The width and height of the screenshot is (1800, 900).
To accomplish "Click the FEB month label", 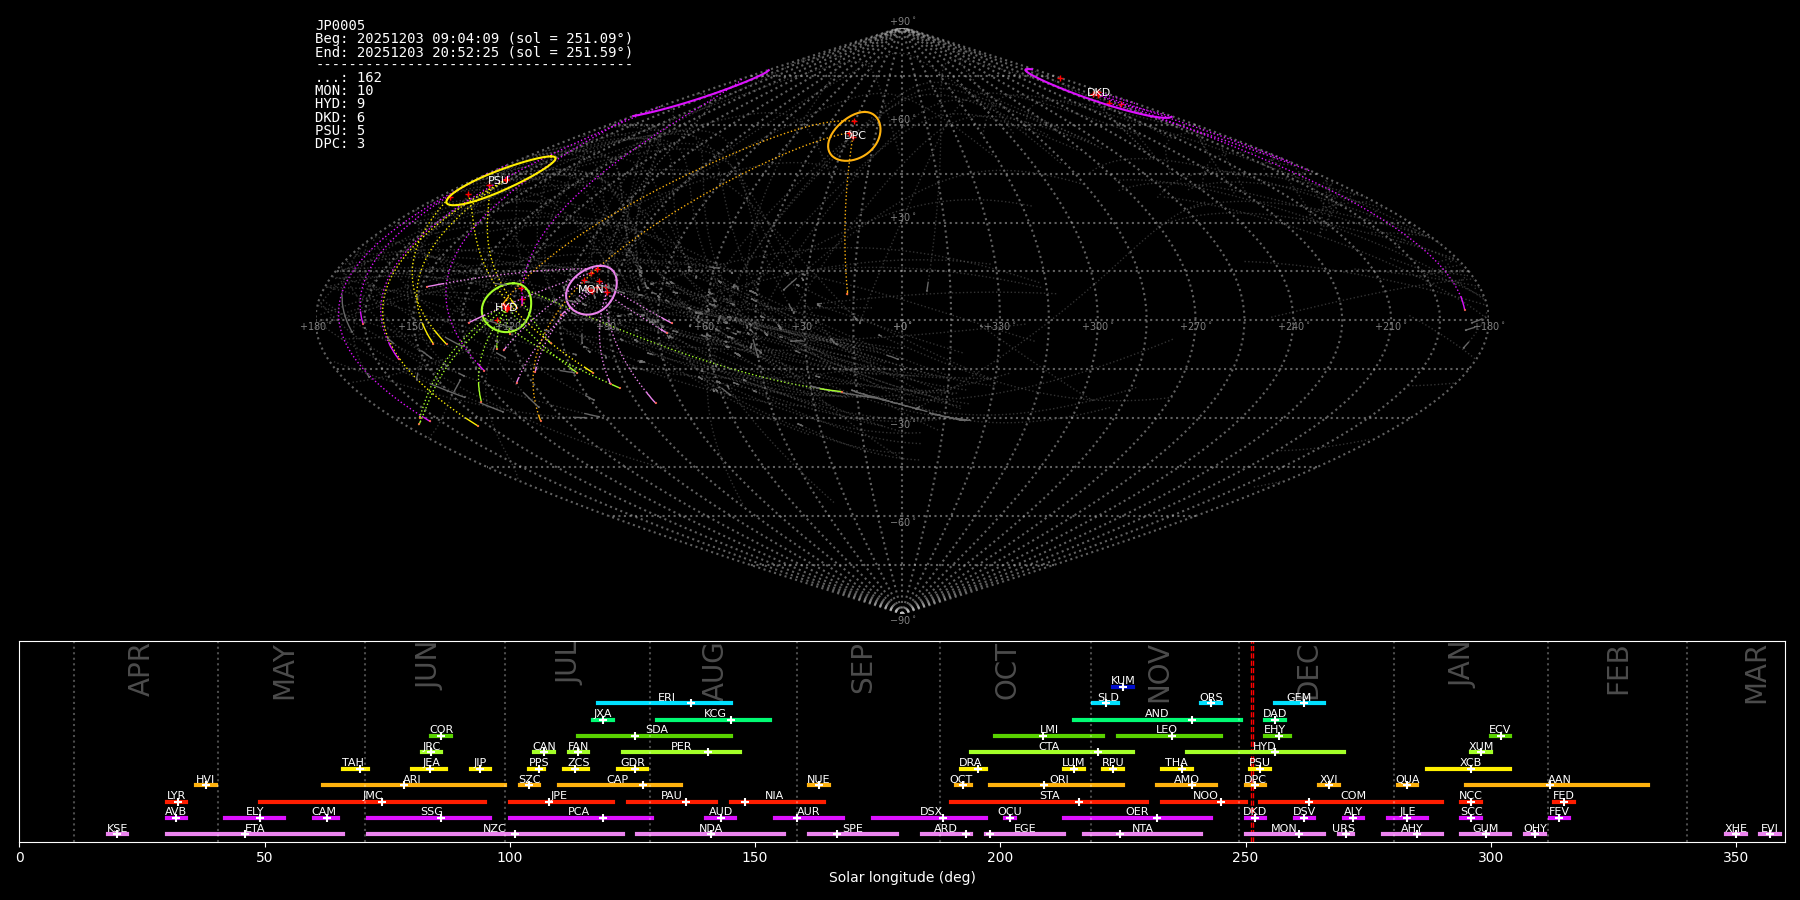I will pos(1618,670).
